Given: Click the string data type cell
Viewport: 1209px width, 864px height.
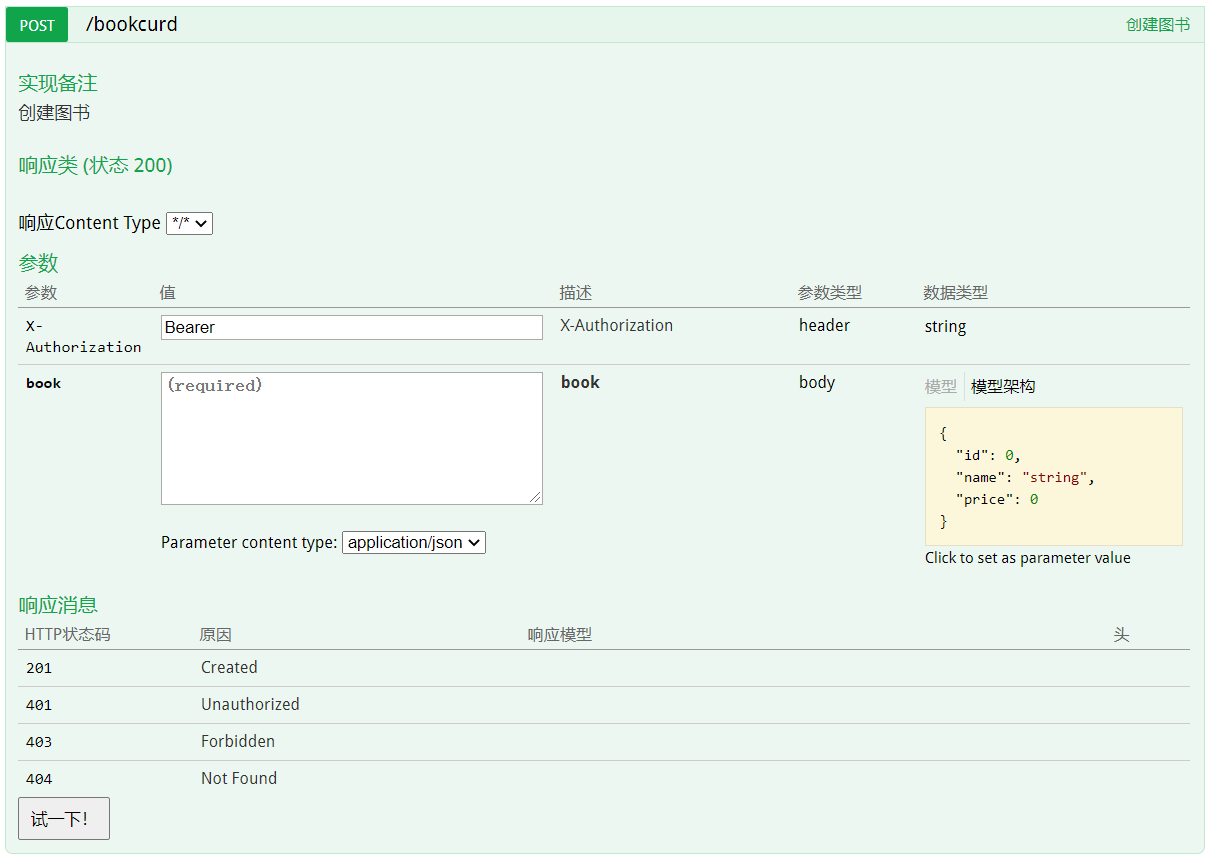Looking at the screenshot, I should 945,326.
